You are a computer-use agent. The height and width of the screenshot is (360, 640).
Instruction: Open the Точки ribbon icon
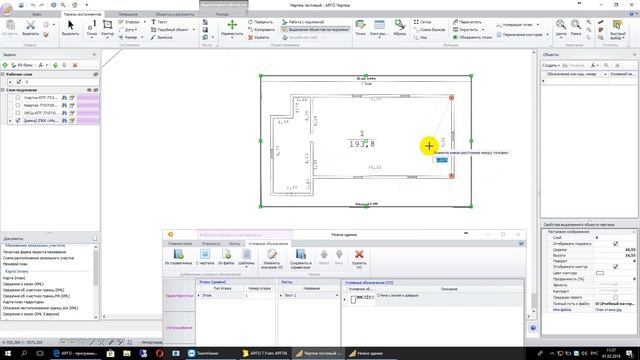click(360, 28)
